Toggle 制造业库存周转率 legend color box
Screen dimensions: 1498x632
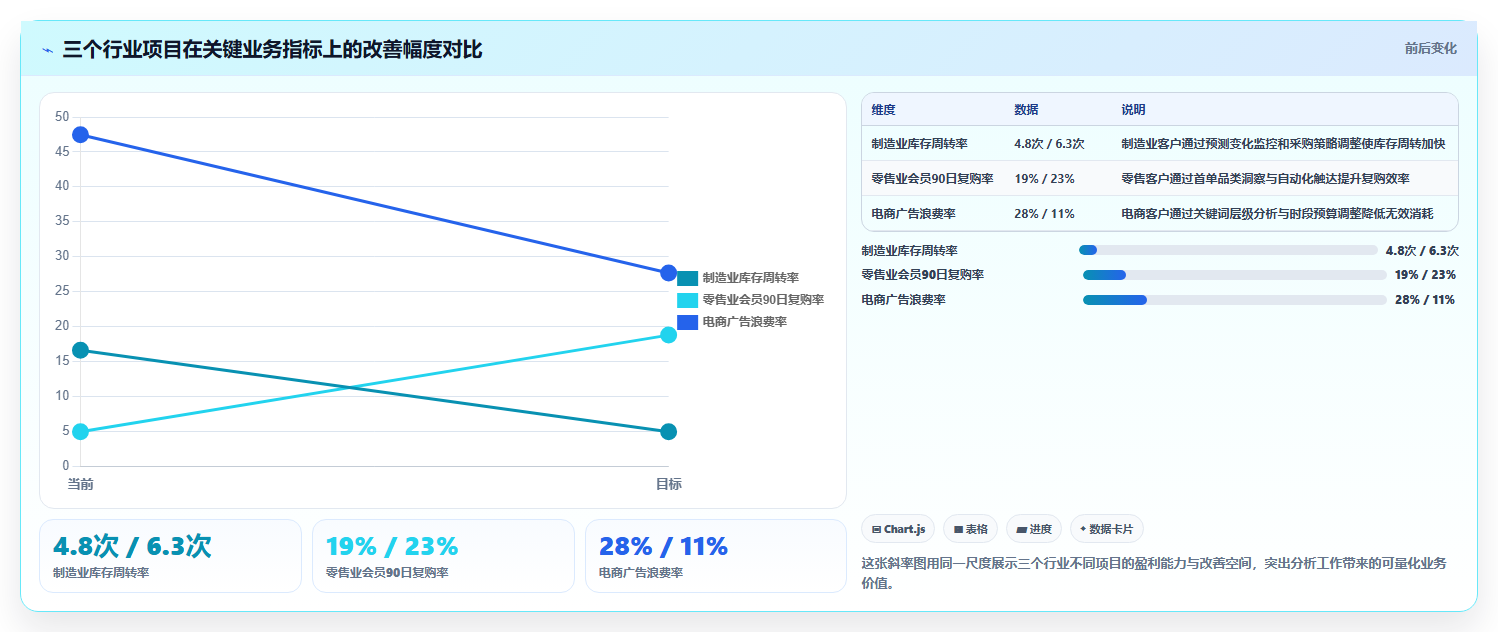[687, 278]
